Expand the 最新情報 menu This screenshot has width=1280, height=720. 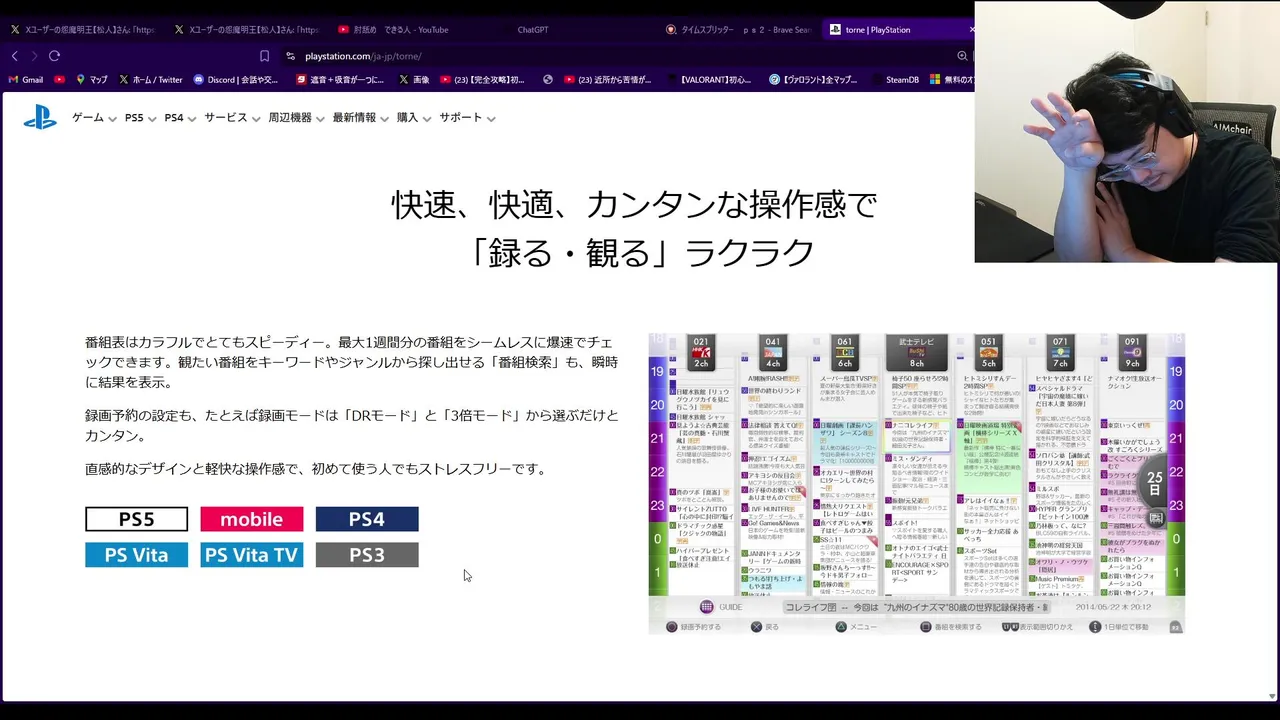point(360,118)
